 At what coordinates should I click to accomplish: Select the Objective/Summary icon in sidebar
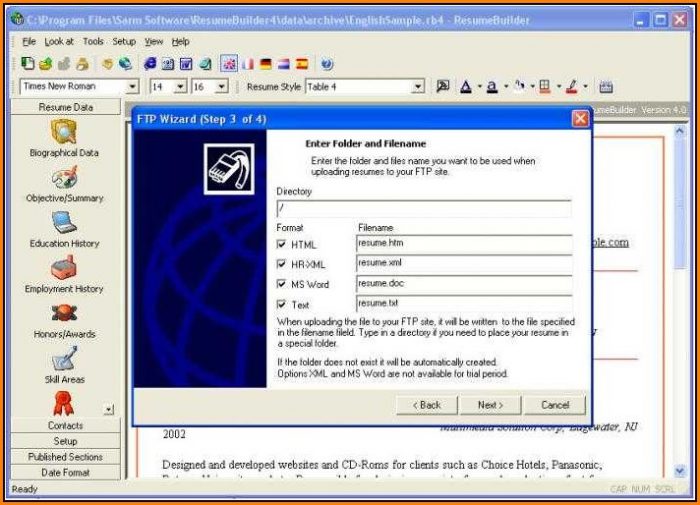pos(64,178)
